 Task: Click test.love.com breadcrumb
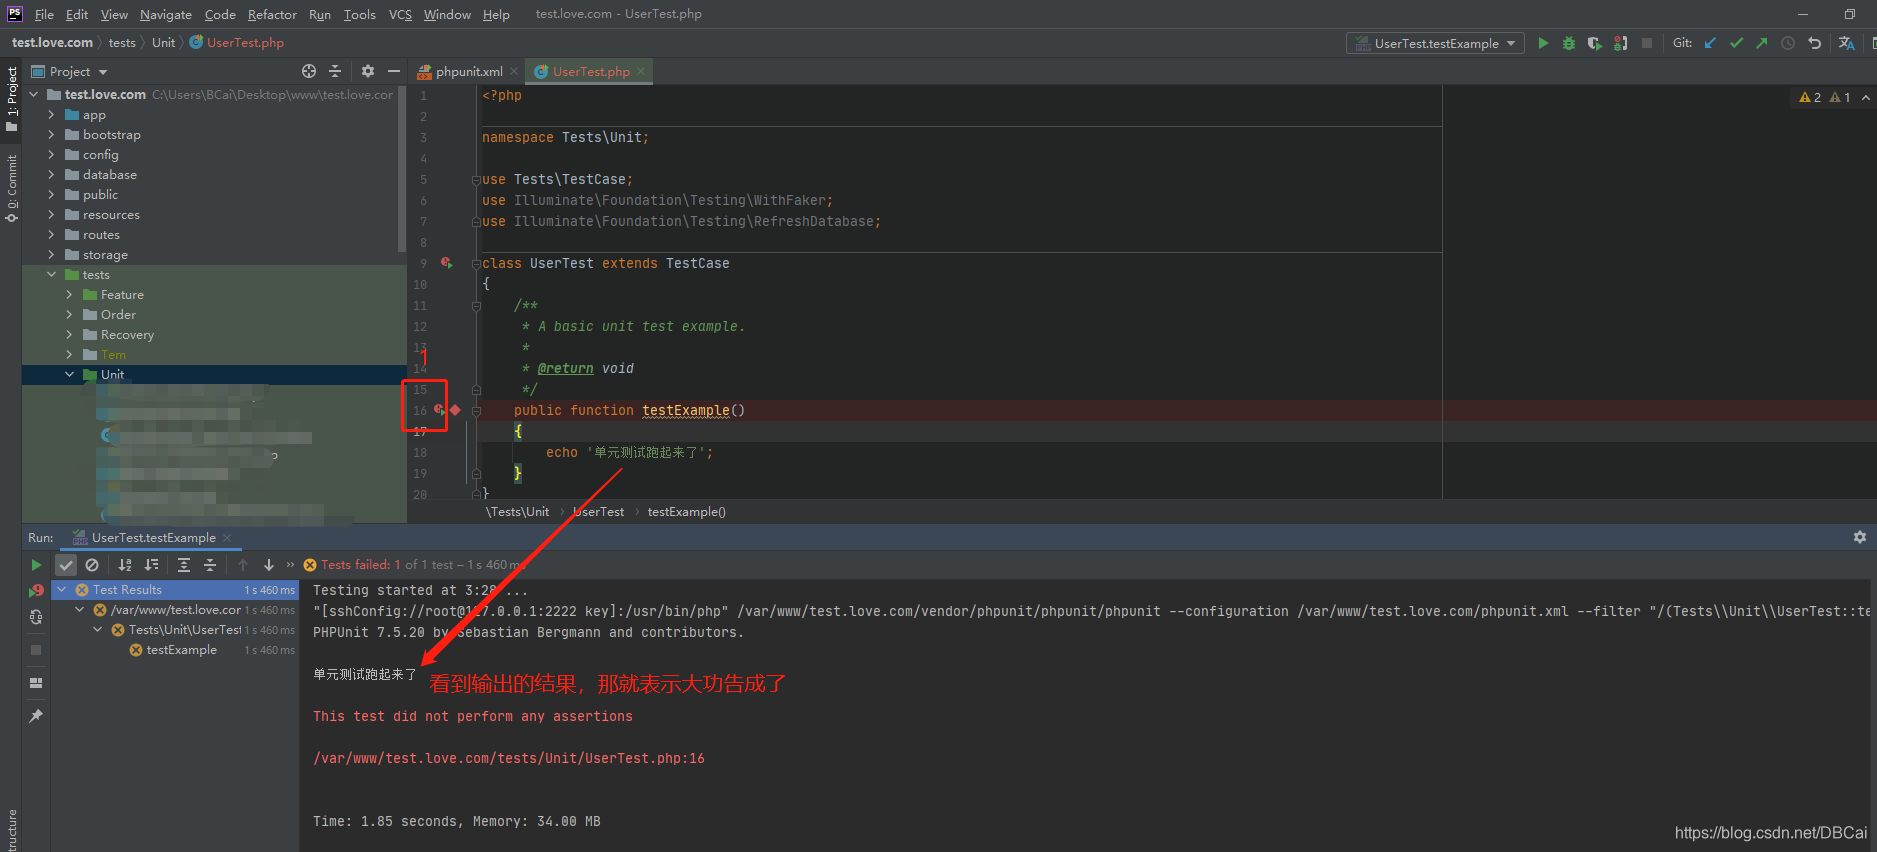[x=52, y=43]
